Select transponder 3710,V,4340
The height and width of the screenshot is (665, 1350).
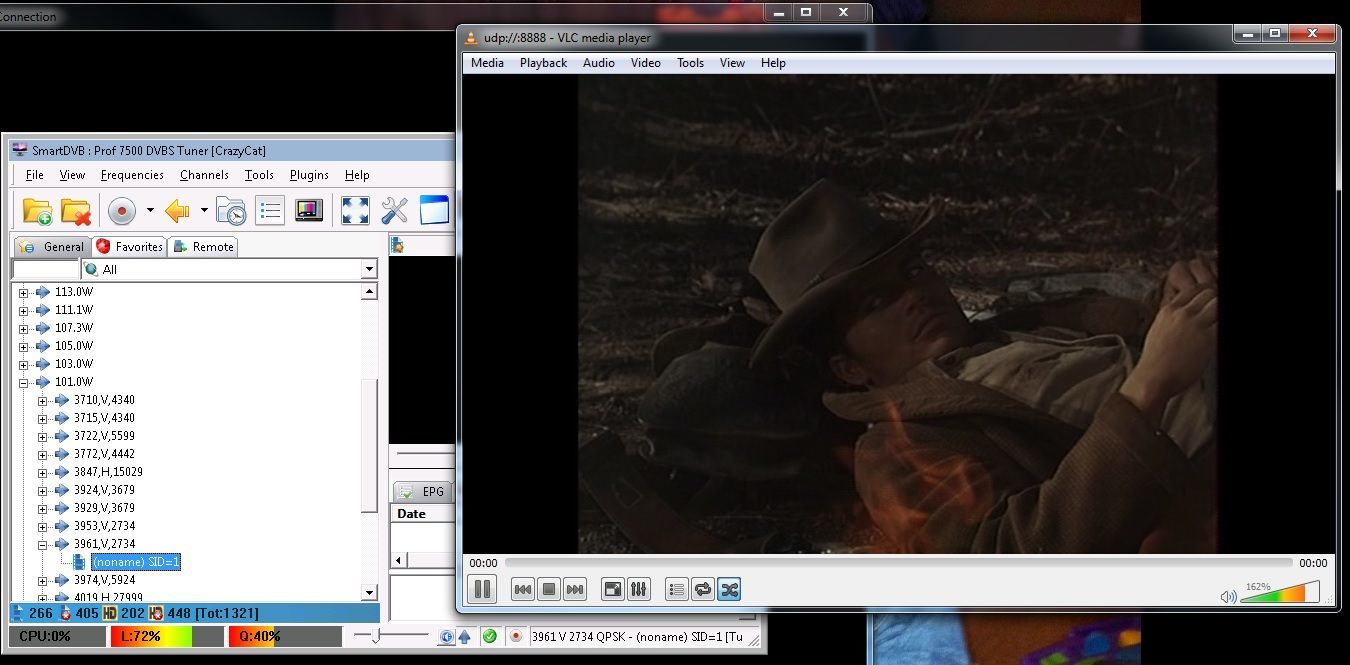104,400
